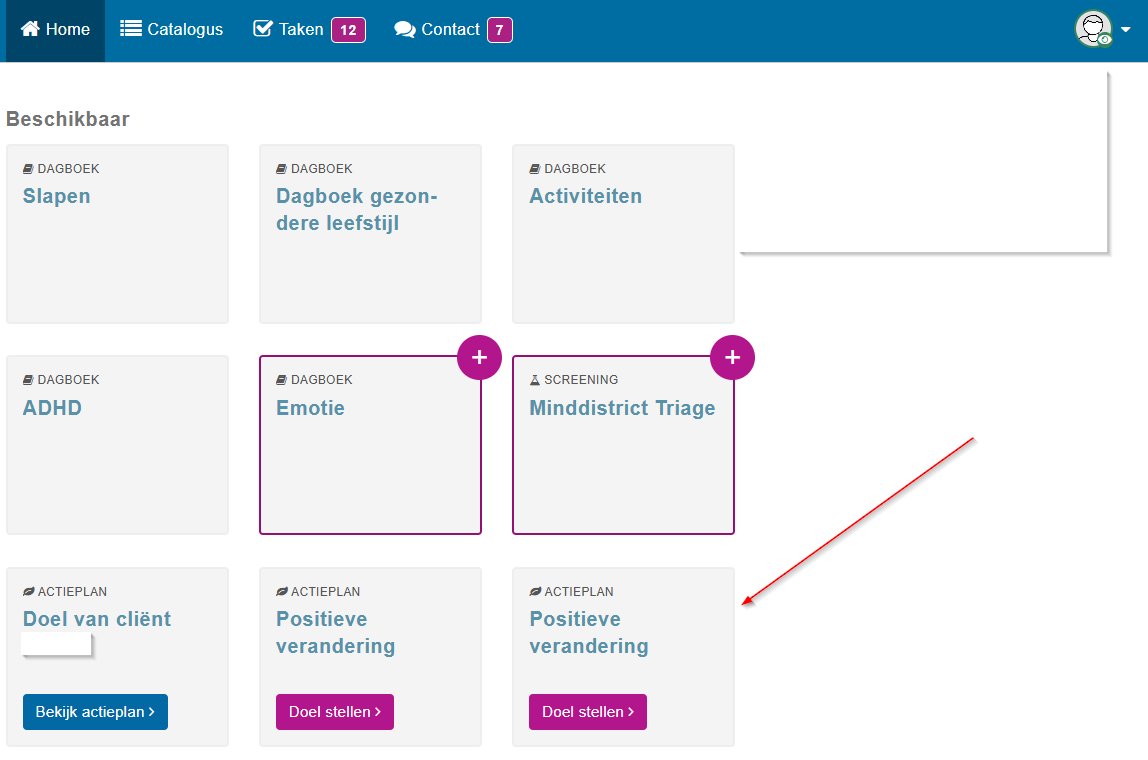Expand the user profile dropdown arrow
This screenshot has width=1148, height=760.
click(1126, 30)
